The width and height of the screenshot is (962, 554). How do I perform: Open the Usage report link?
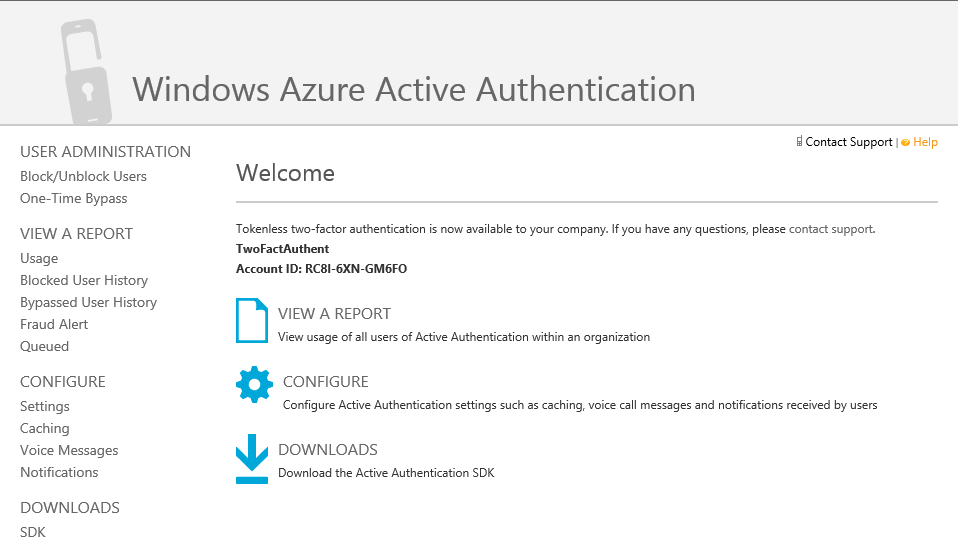point(39,258)
